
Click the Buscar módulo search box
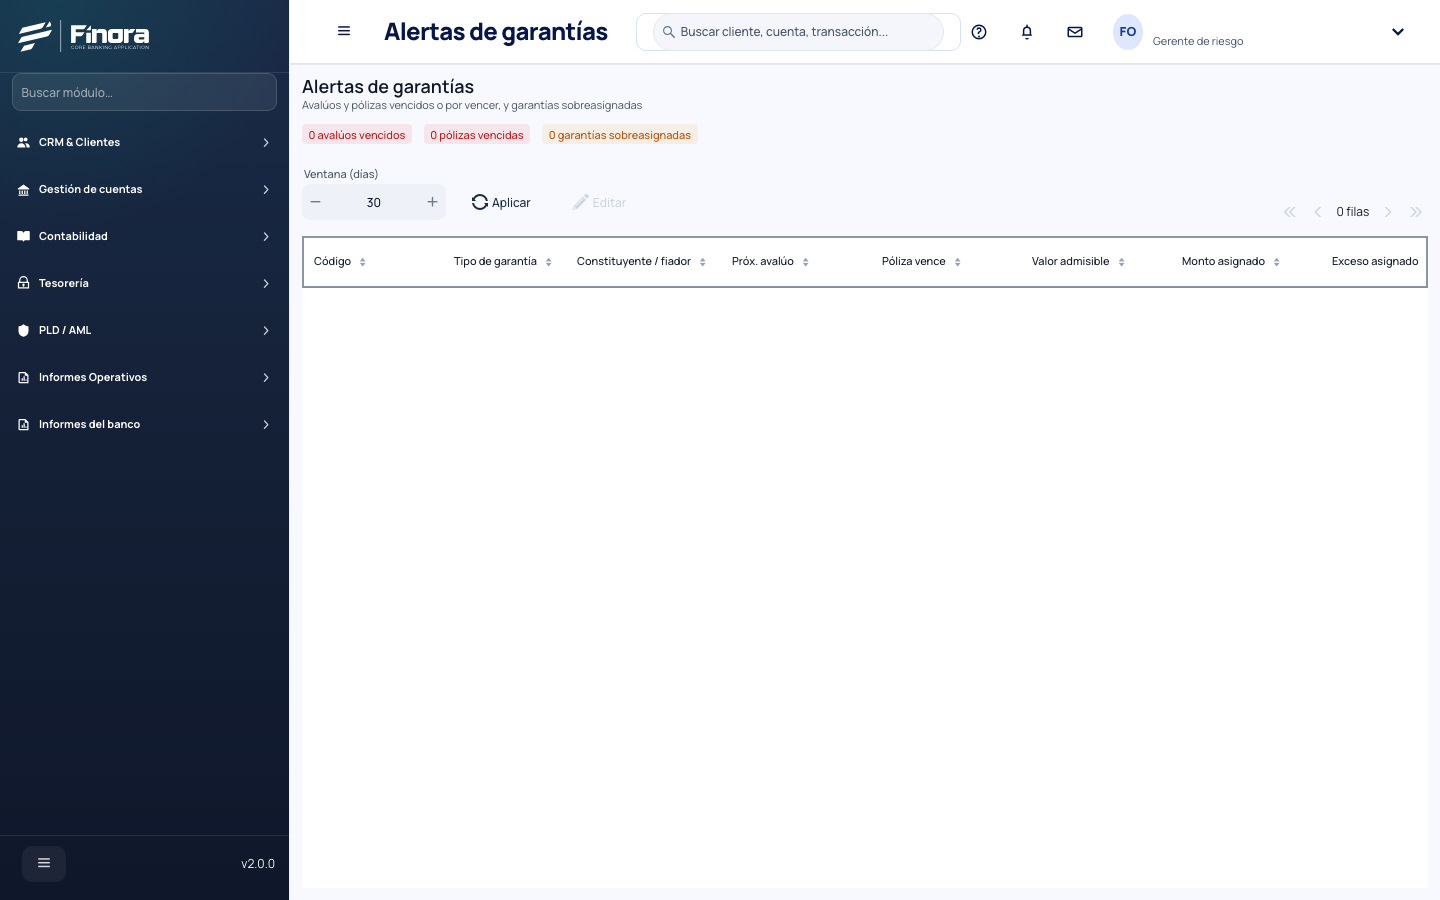(144, 92)
